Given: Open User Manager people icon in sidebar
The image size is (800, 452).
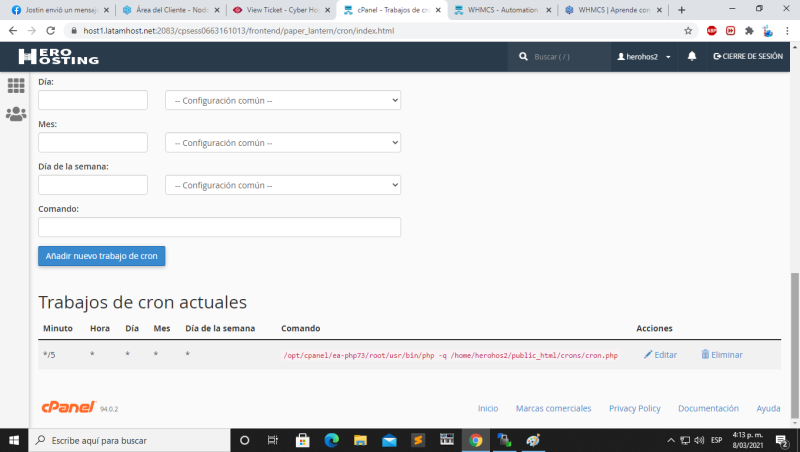Looking at the screenshot, I should tap(16, 114).
